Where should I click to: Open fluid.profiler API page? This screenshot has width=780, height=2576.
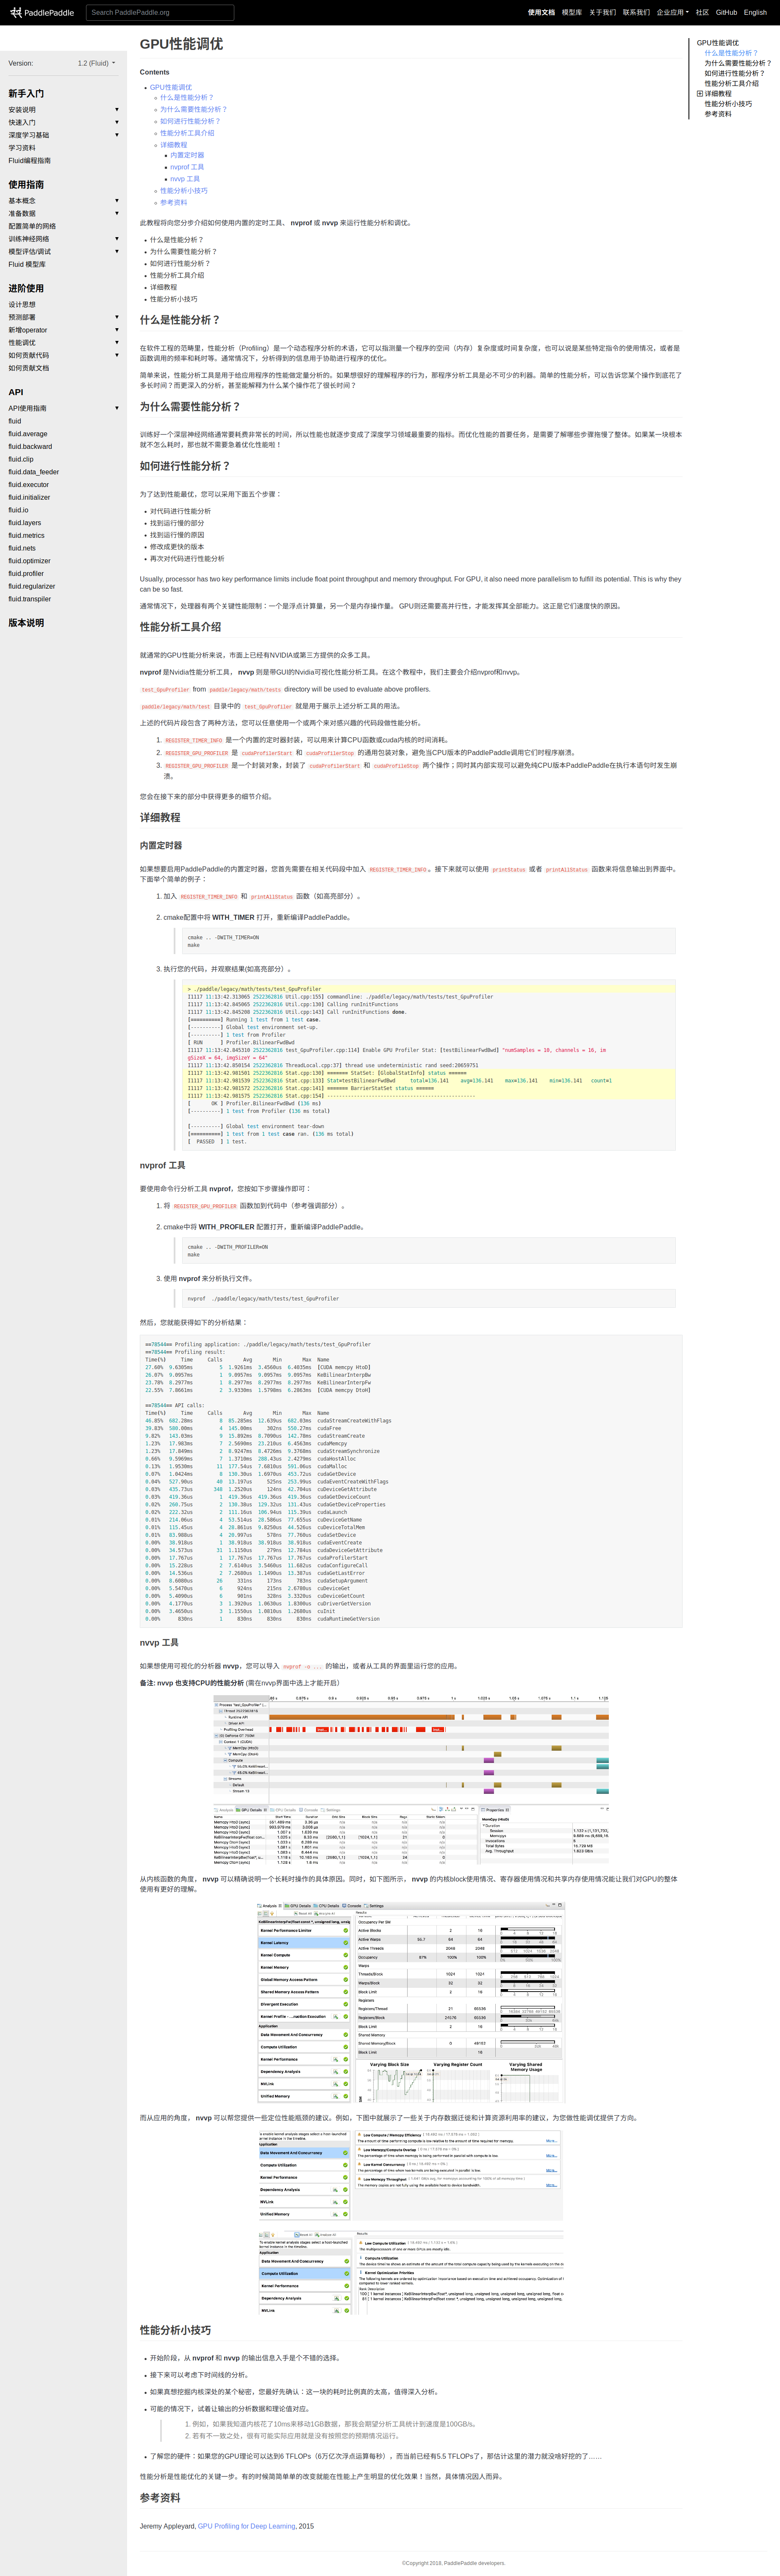tap(26, 574)
